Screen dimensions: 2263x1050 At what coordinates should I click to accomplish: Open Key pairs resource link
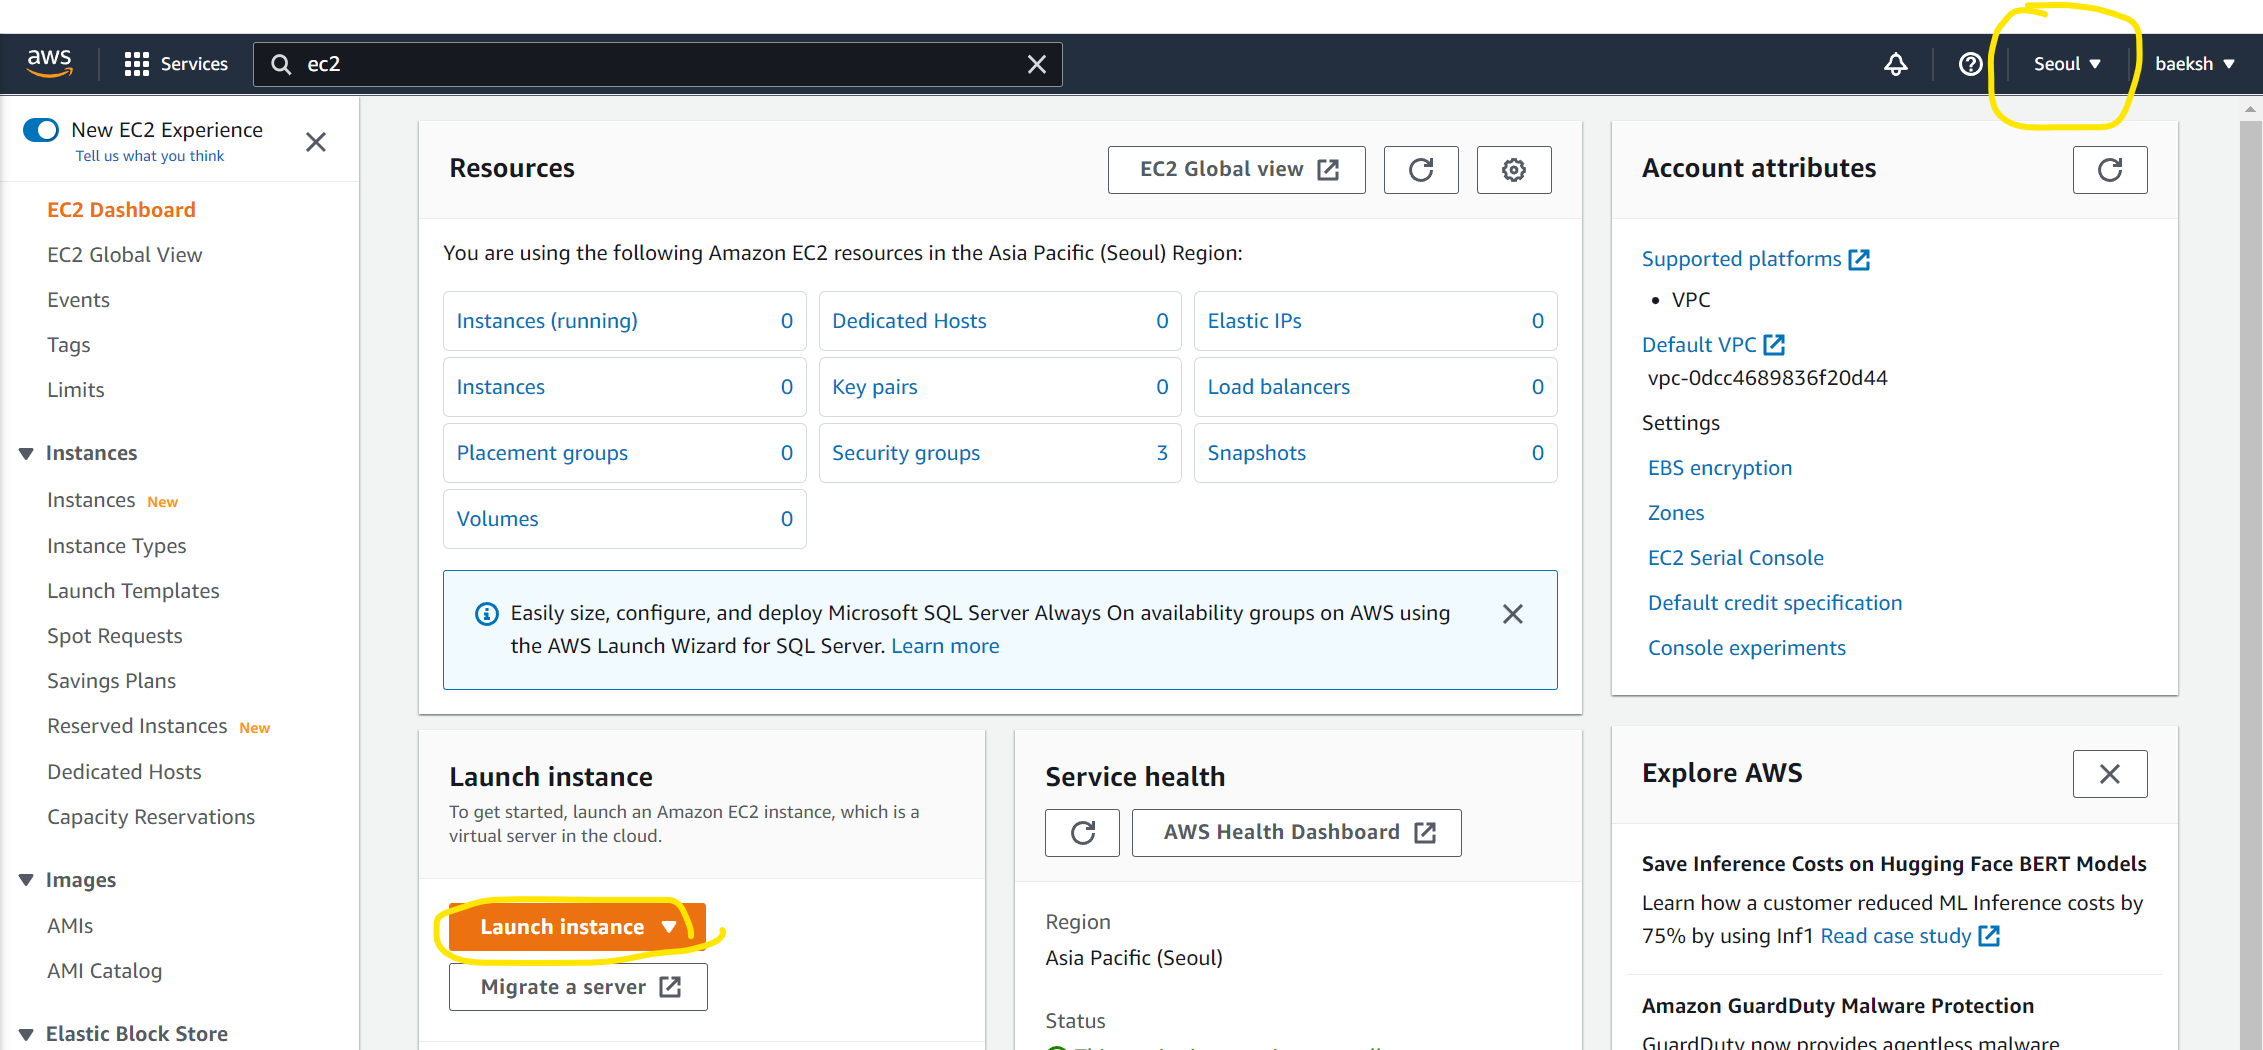point(874,387)
